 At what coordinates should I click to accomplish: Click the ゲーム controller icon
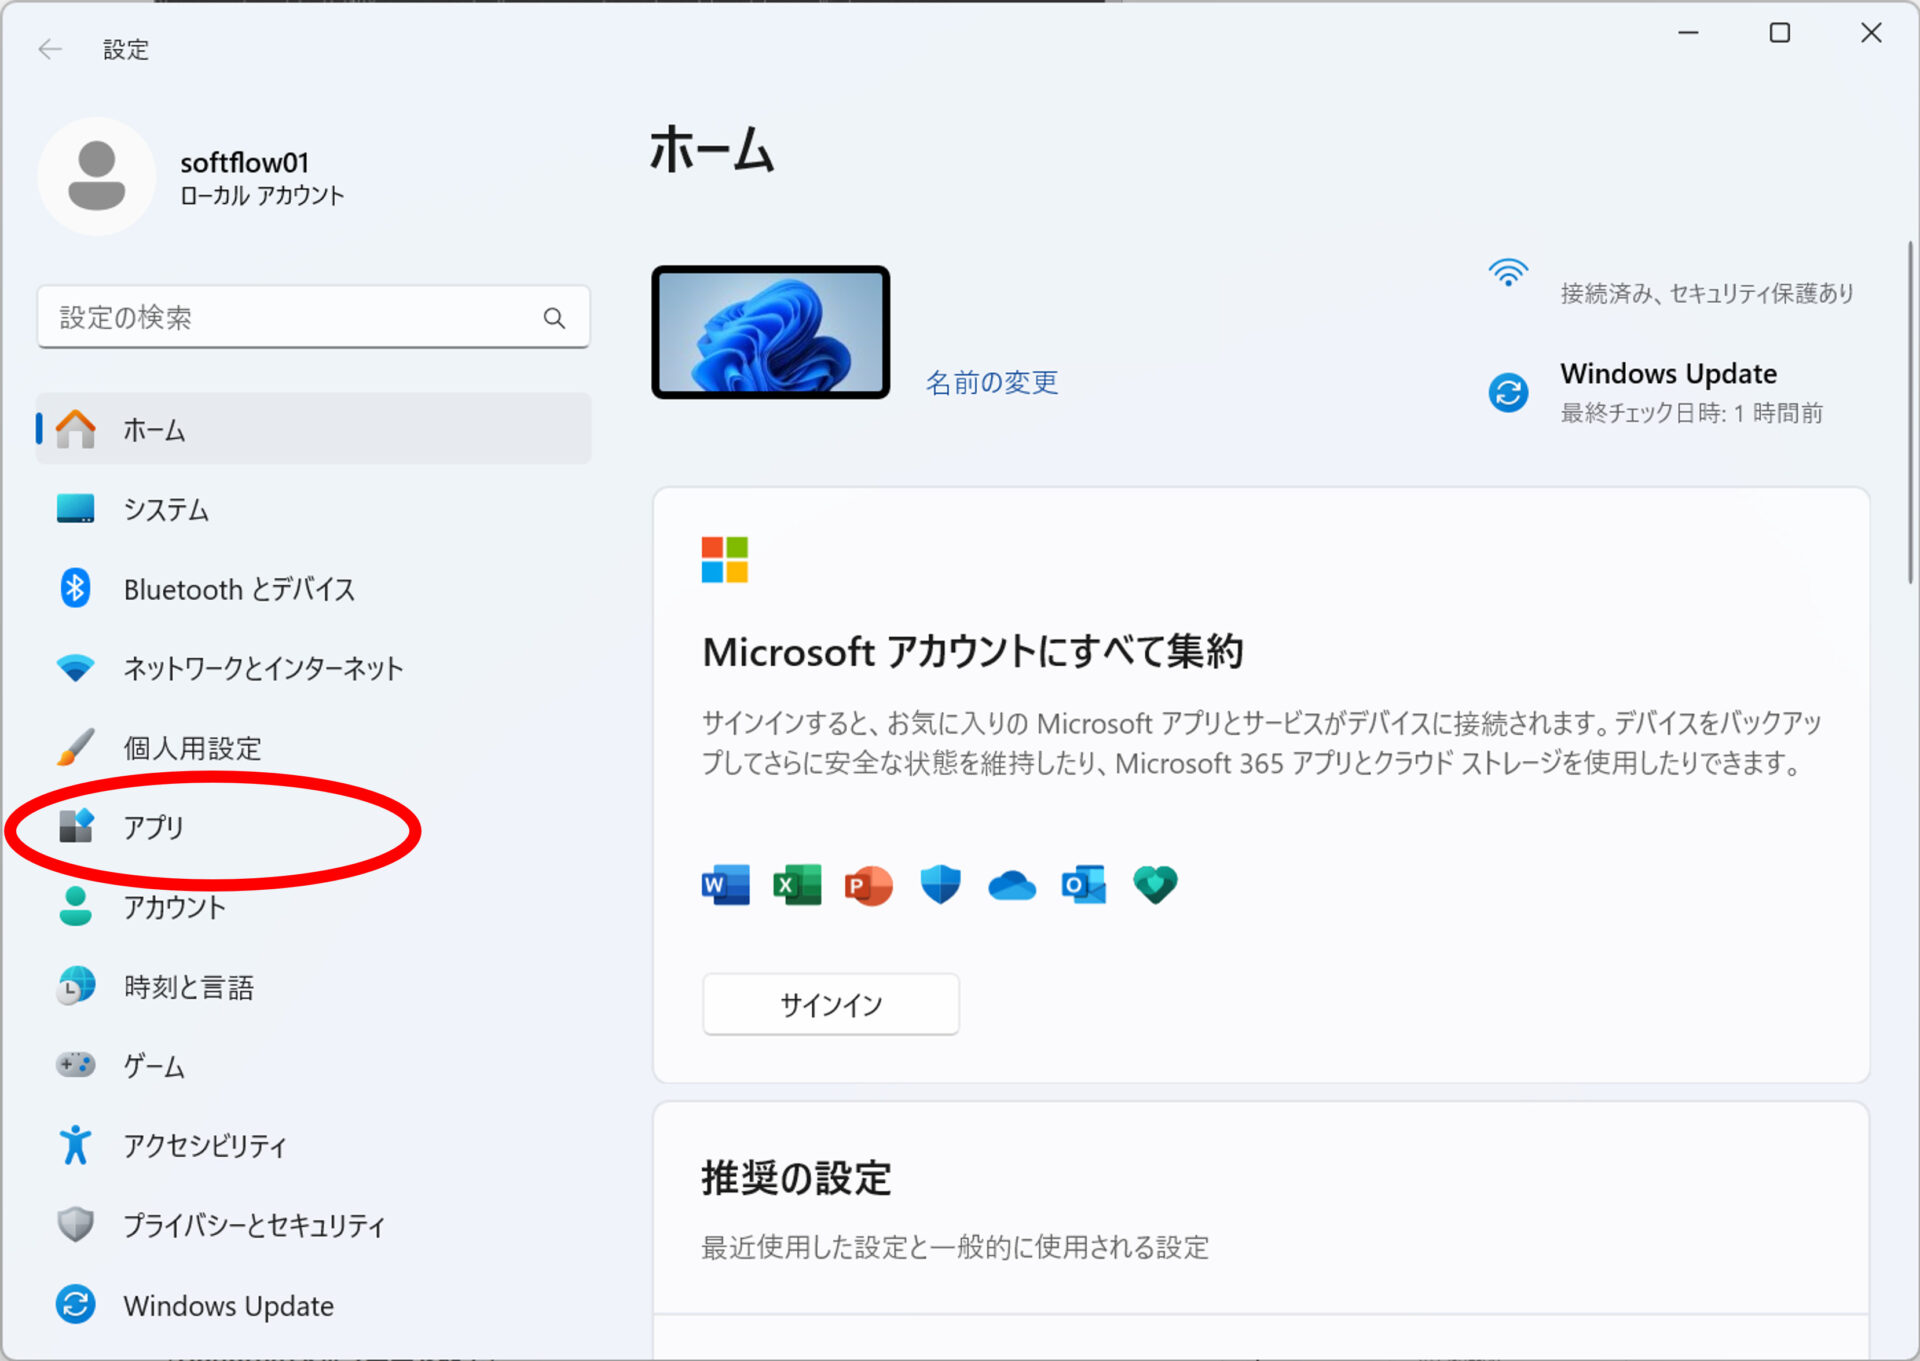point(75,1065)
